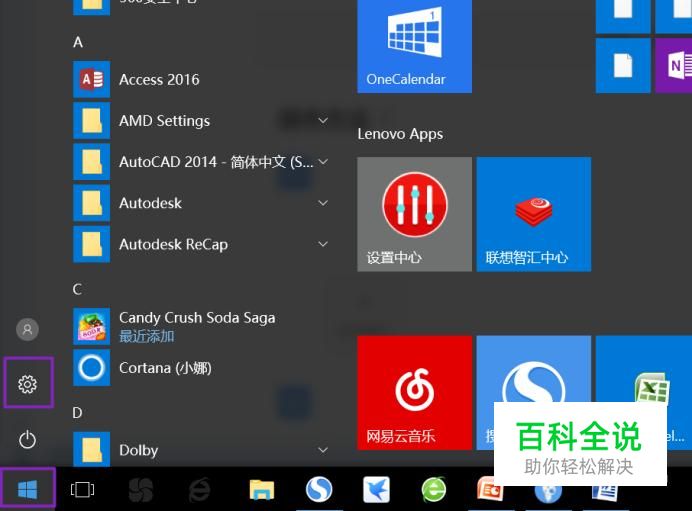
Task: Expand the Autodesk ReCap folder
Action: (x=323, y=244)
